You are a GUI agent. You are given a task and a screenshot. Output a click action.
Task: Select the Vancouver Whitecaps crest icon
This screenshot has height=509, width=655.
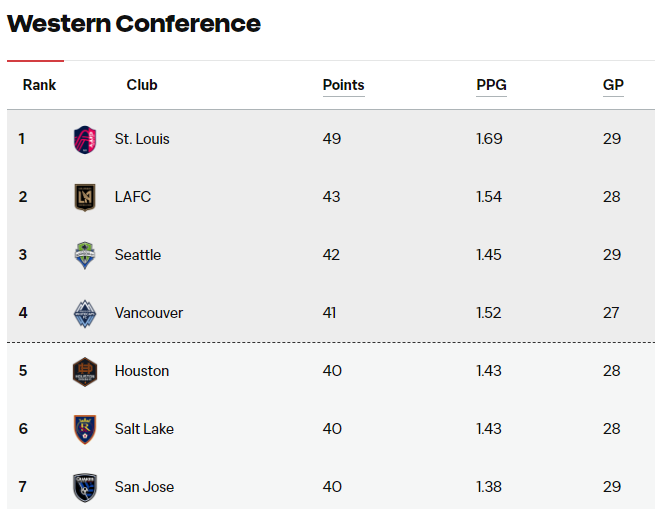85,313
